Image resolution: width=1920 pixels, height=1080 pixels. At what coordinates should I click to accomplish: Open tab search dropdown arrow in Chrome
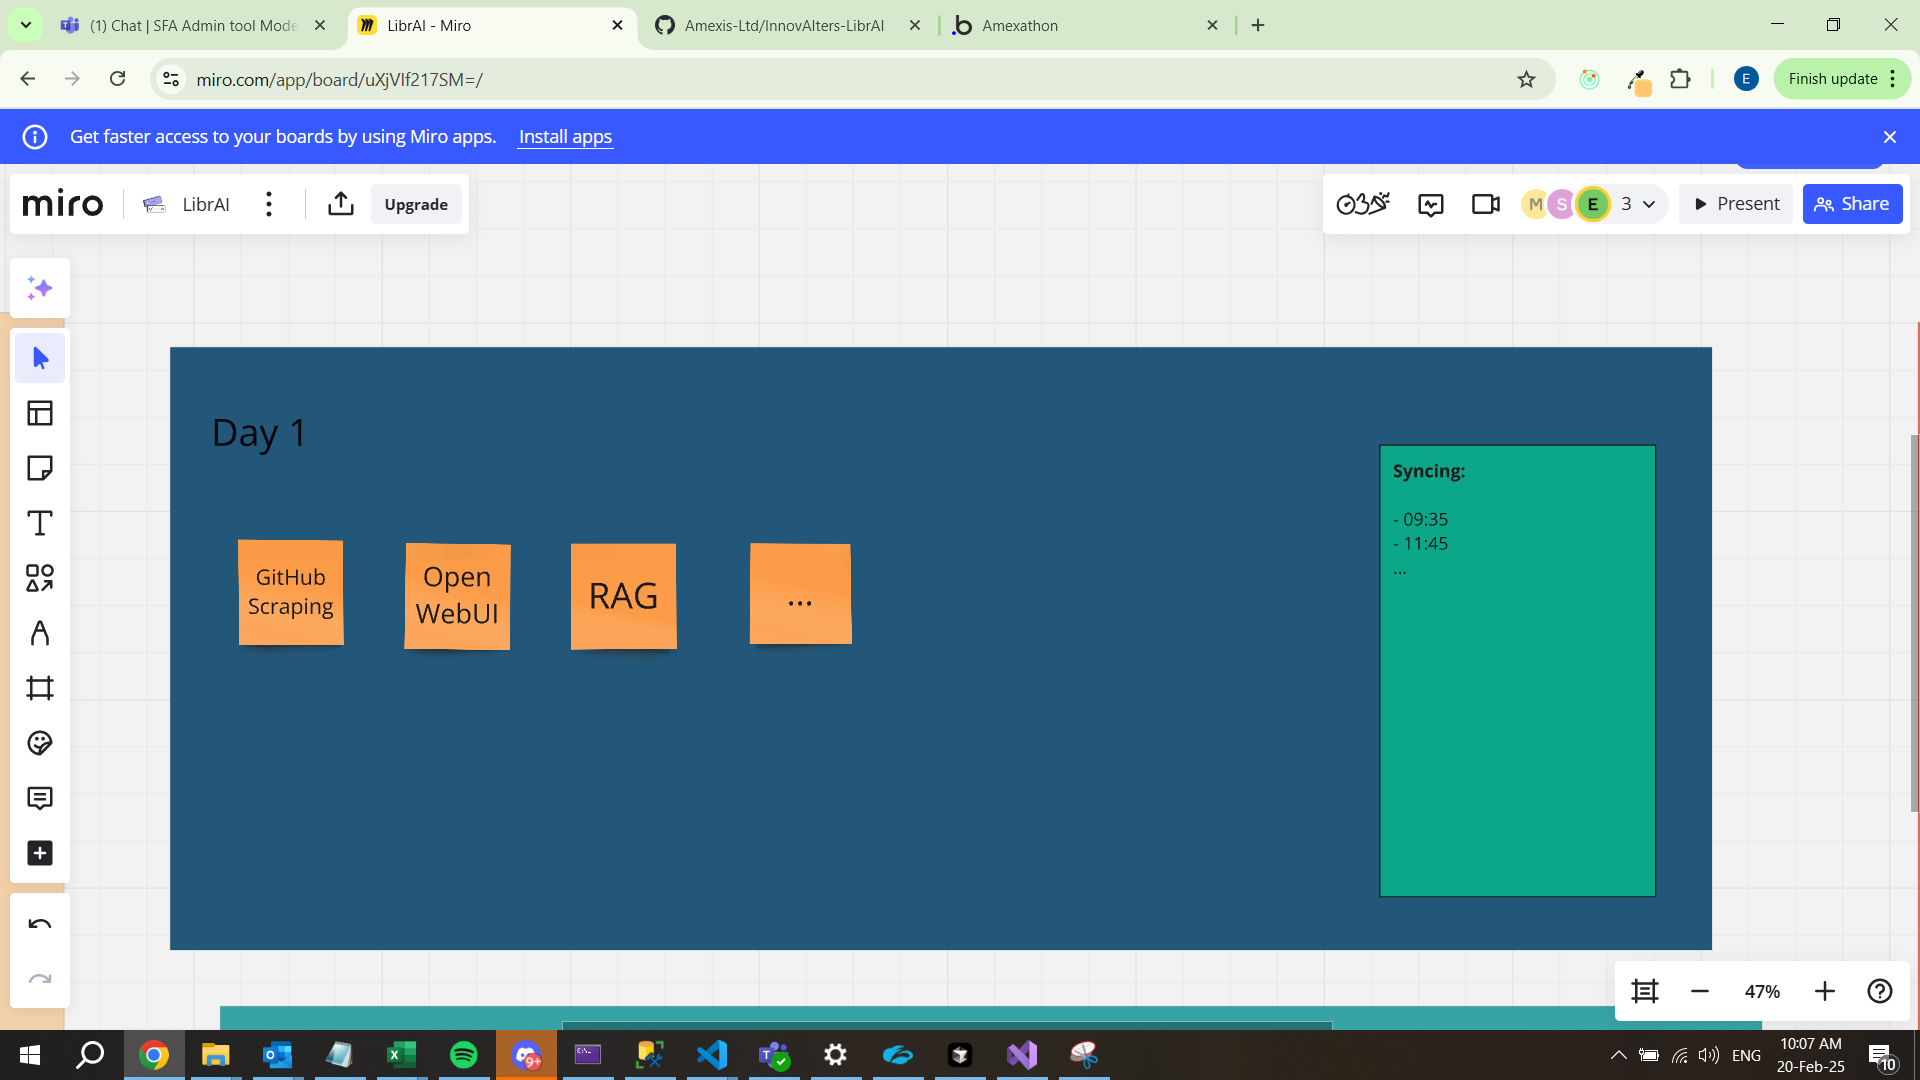tap(25, 25)
